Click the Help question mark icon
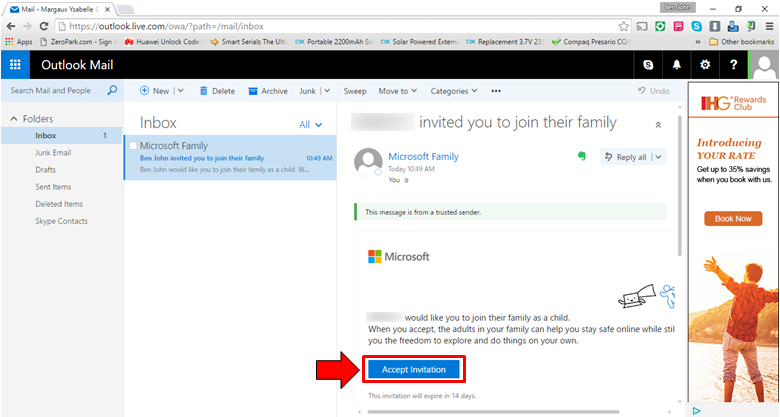The height and width of the screenshot is (417, 780). click(733, 65)
